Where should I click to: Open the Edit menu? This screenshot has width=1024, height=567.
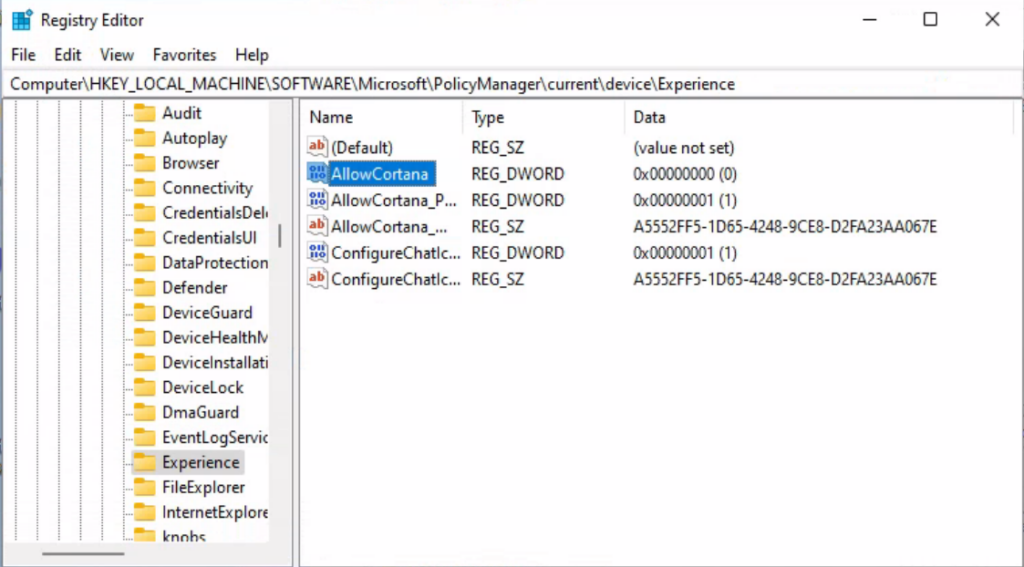coord(67,55)
